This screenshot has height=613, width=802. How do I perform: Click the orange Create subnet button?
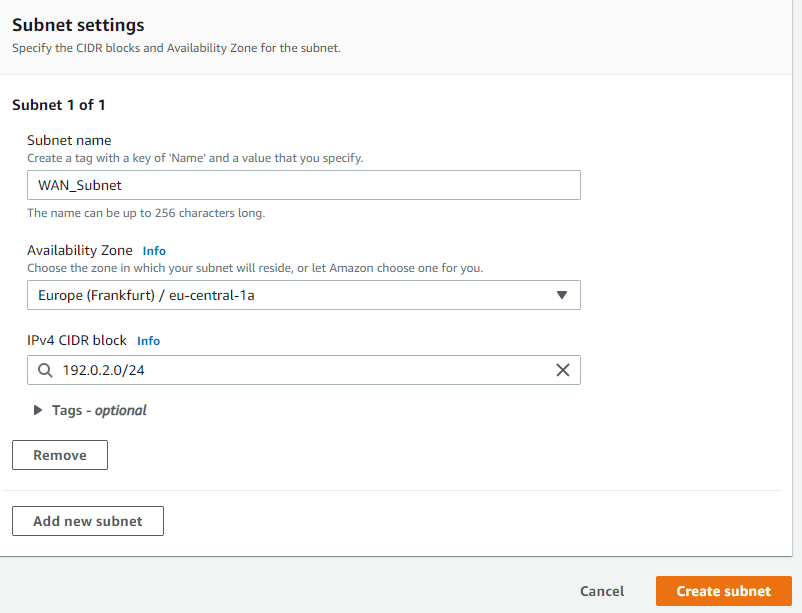click(723, 591)
